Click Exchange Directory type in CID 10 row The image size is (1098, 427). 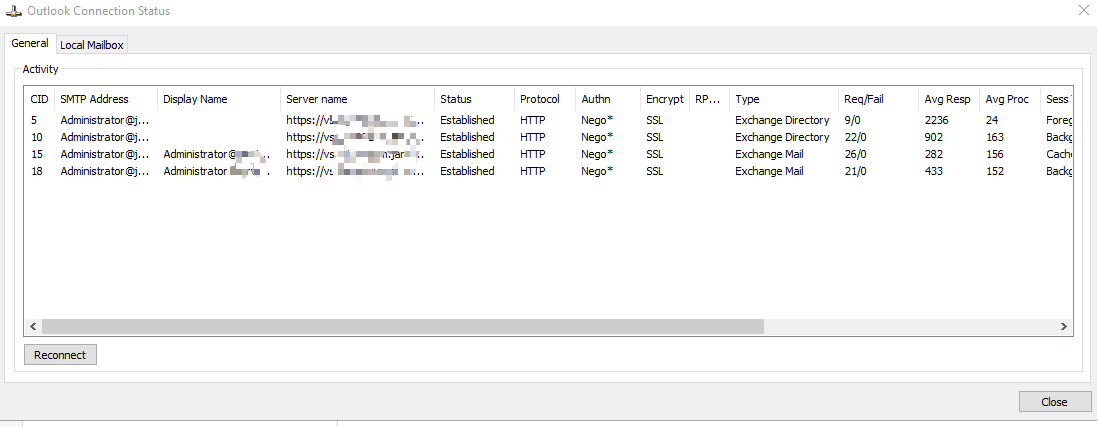tap(782, 137)
